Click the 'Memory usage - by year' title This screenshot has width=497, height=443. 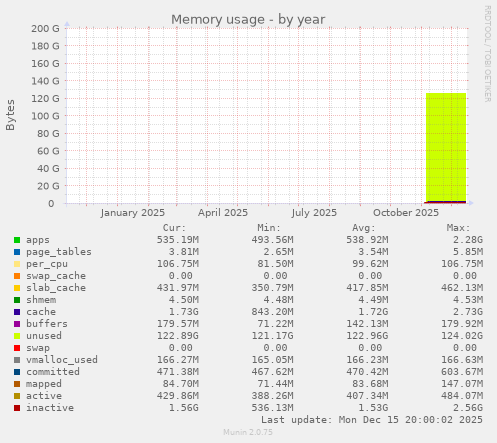coord(248,19)
